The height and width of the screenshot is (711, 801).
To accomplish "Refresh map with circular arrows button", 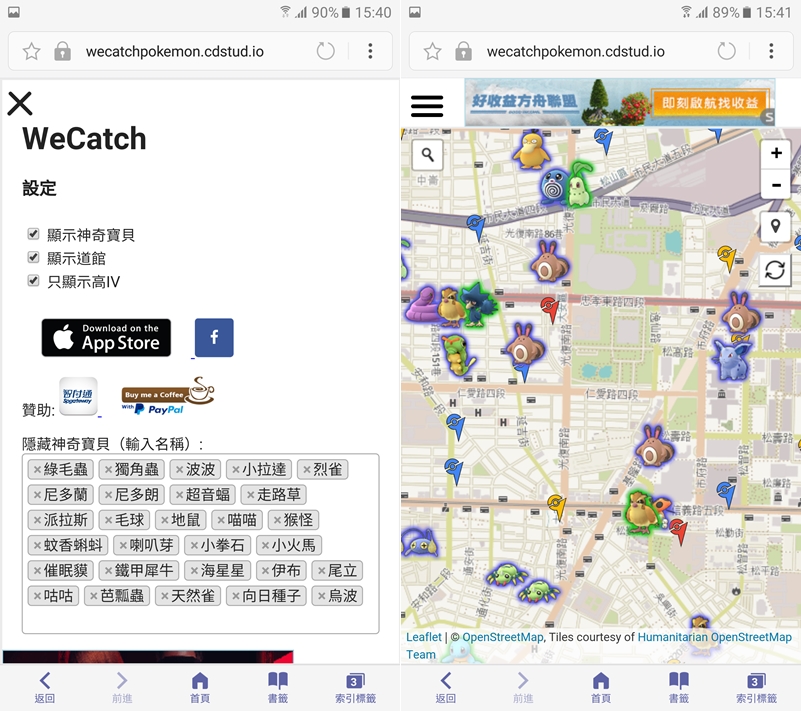I will point(775,270).
